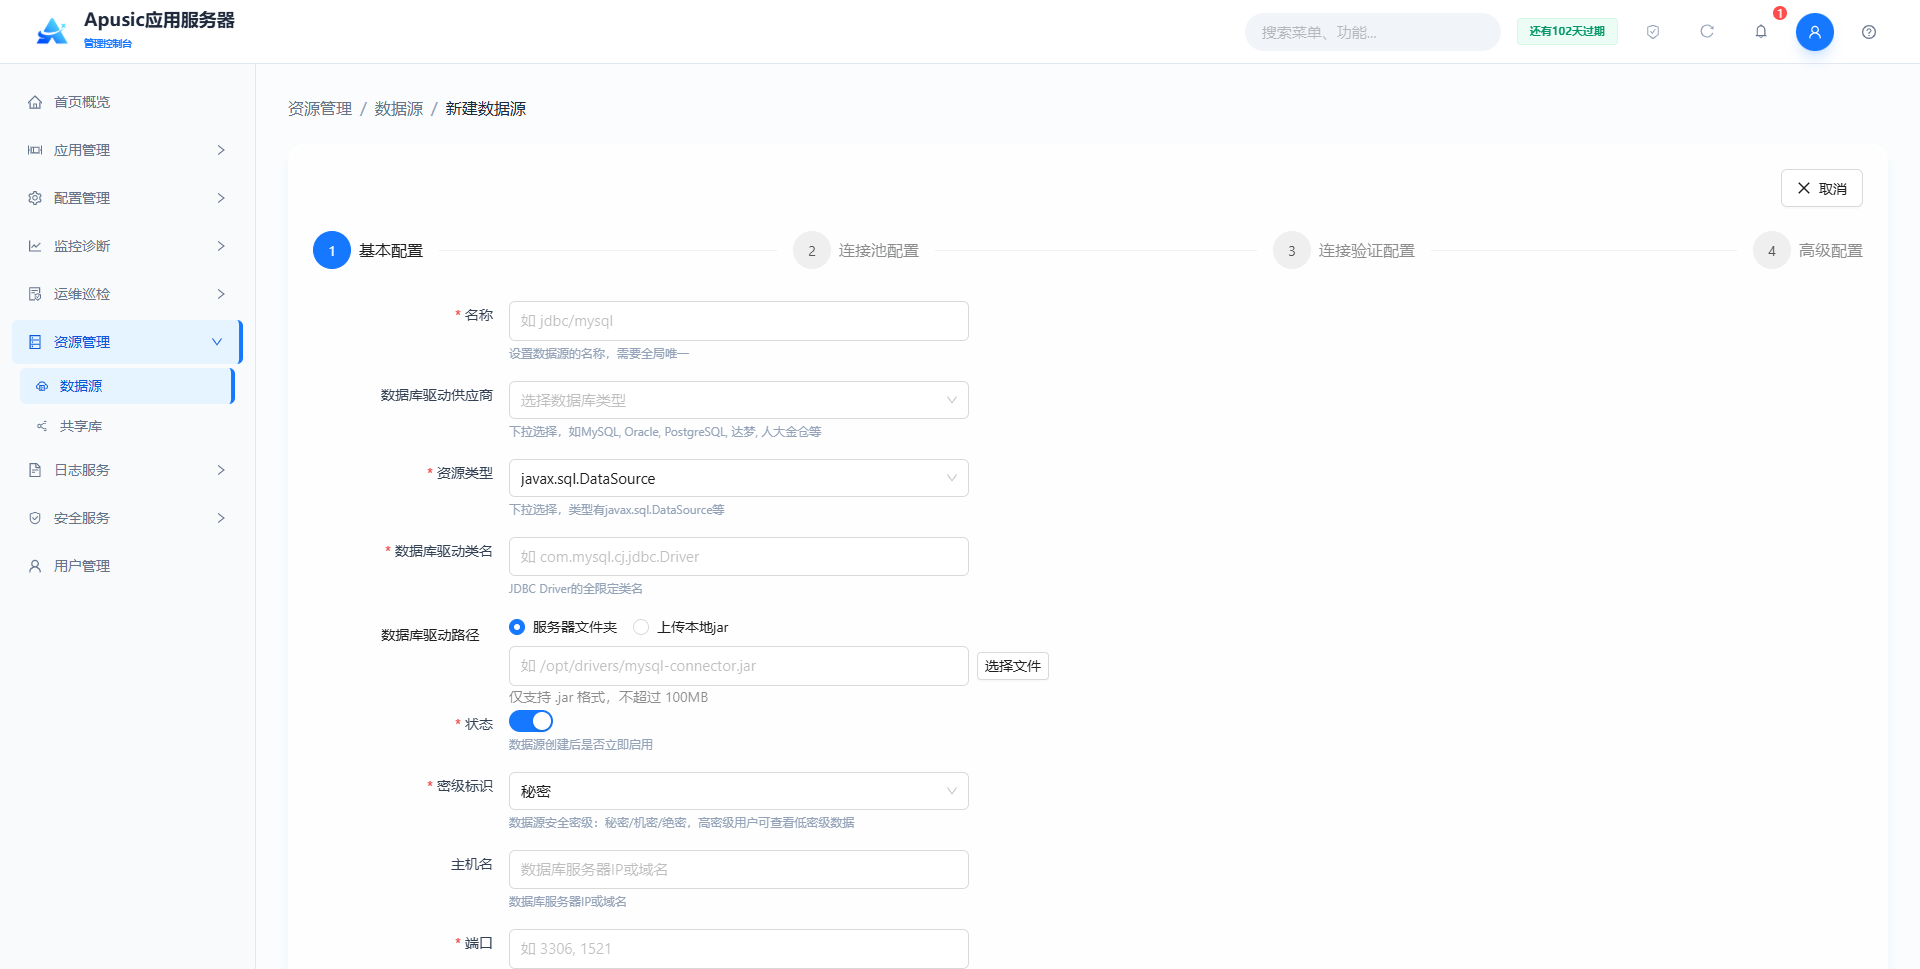Click the Apusic logo icon
1920x969 pixels.
52,31
